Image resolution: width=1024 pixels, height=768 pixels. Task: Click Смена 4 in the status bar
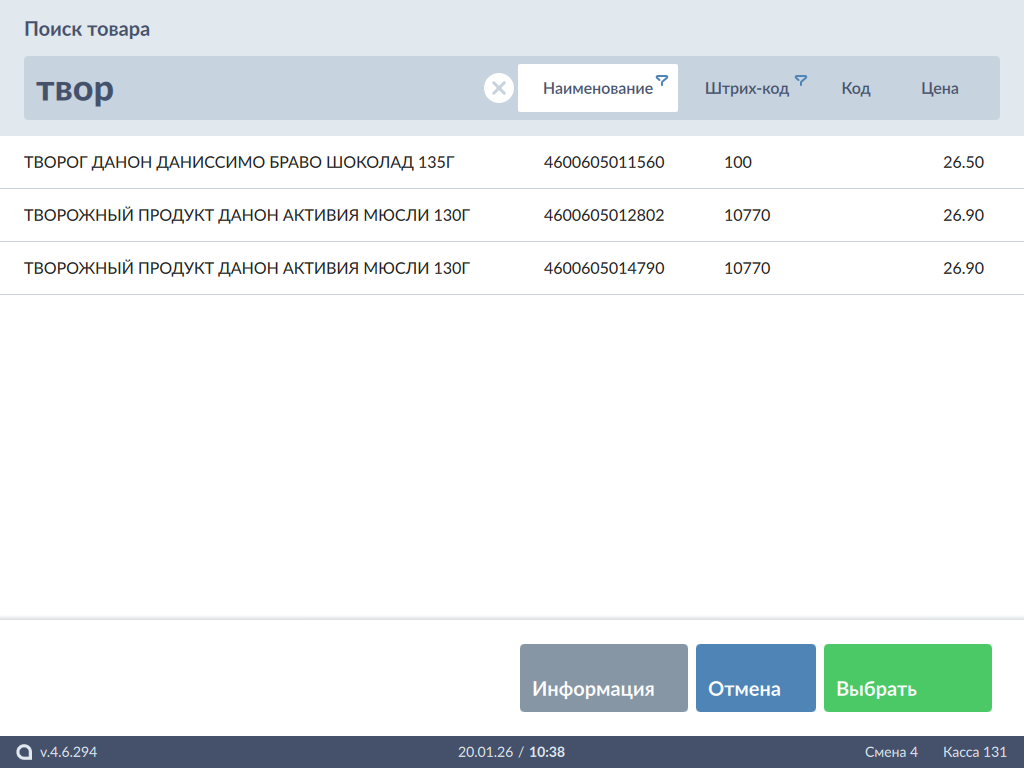click(x=891, y=752)
